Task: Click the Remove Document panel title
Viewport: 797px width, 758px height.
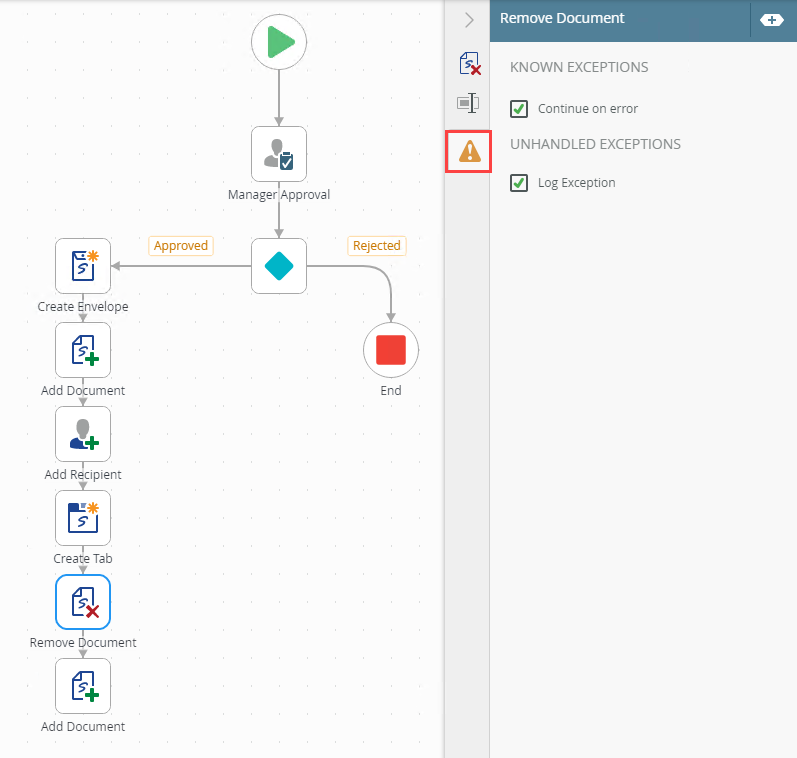Action: (562, 18)
